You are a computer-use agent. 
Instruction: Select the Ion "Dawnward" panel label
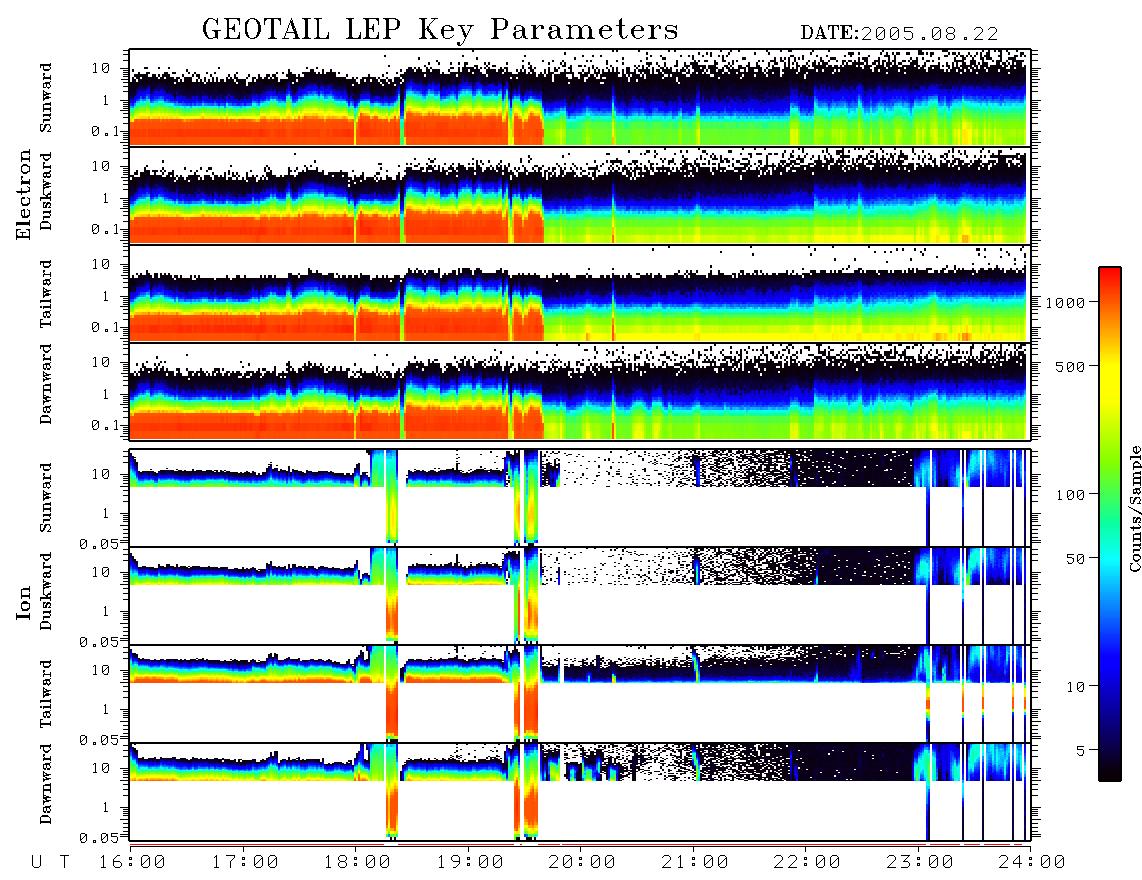coord(46,784)
